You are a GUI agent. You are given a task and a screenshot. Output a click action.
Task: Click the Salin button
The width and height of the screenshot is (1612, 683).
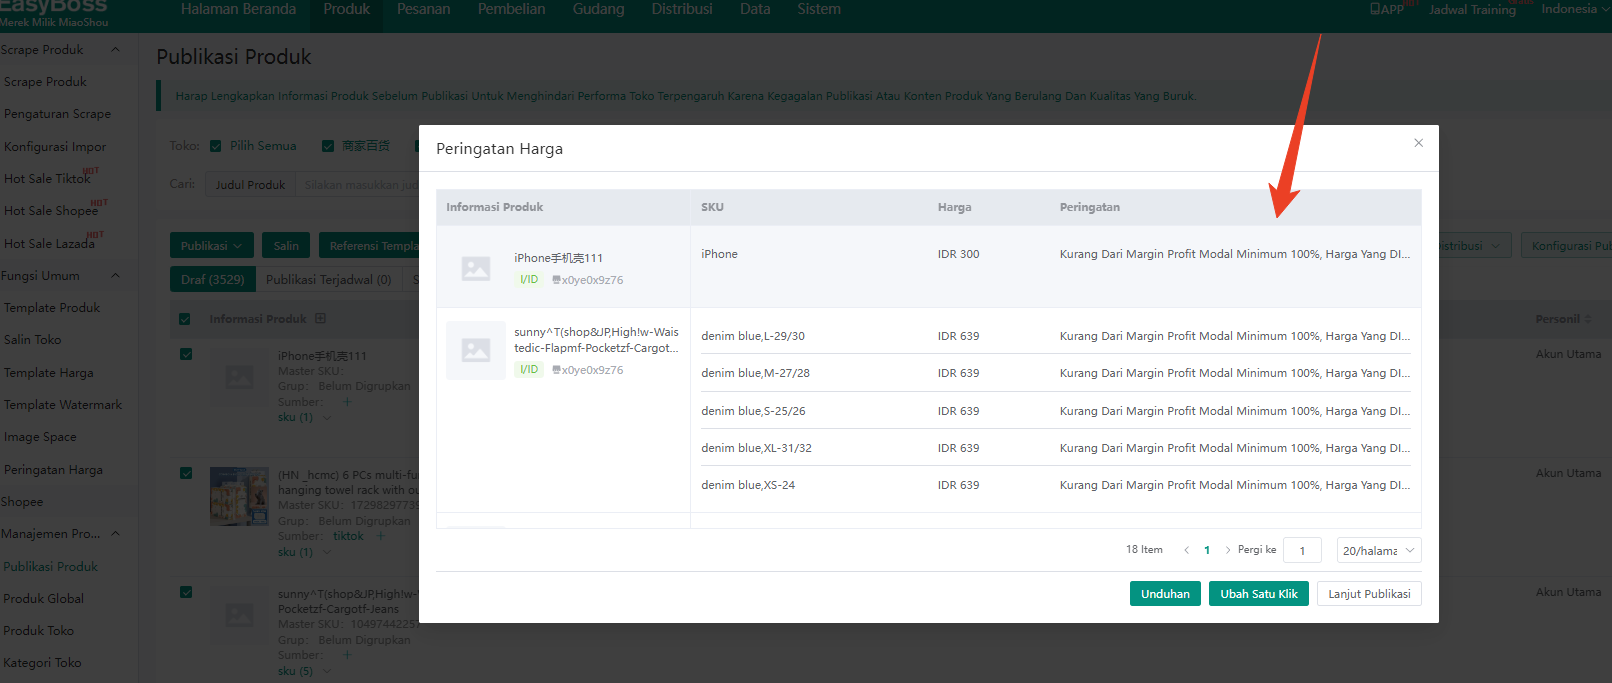(286, 246)
